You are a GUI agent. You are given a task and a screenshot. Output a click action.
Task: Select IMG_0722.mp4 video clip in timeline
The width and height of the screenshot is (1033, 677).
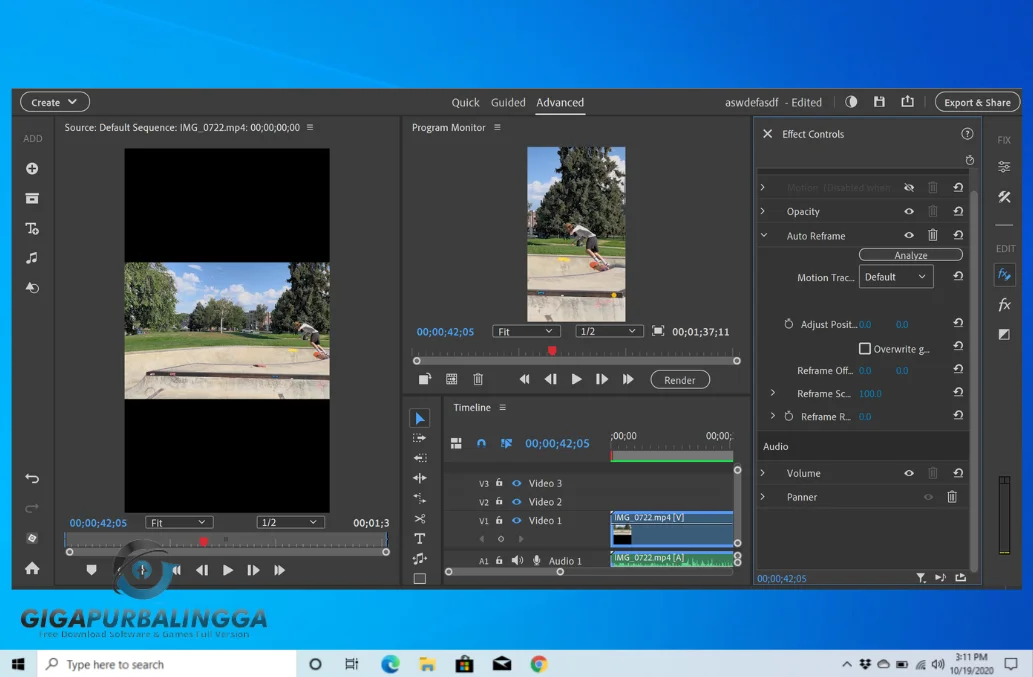(x=671, y=529)
